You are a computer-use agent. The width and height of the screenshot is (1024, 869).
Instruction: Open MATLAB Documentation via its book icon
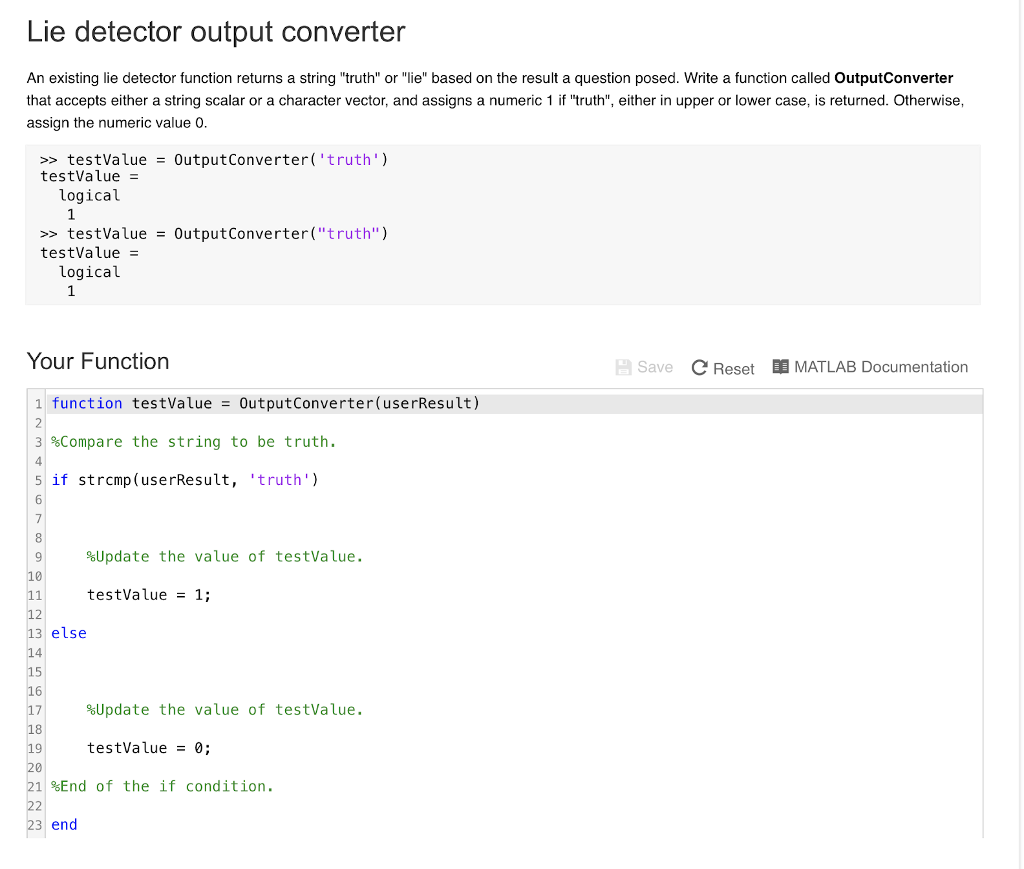tap(781, 367)
